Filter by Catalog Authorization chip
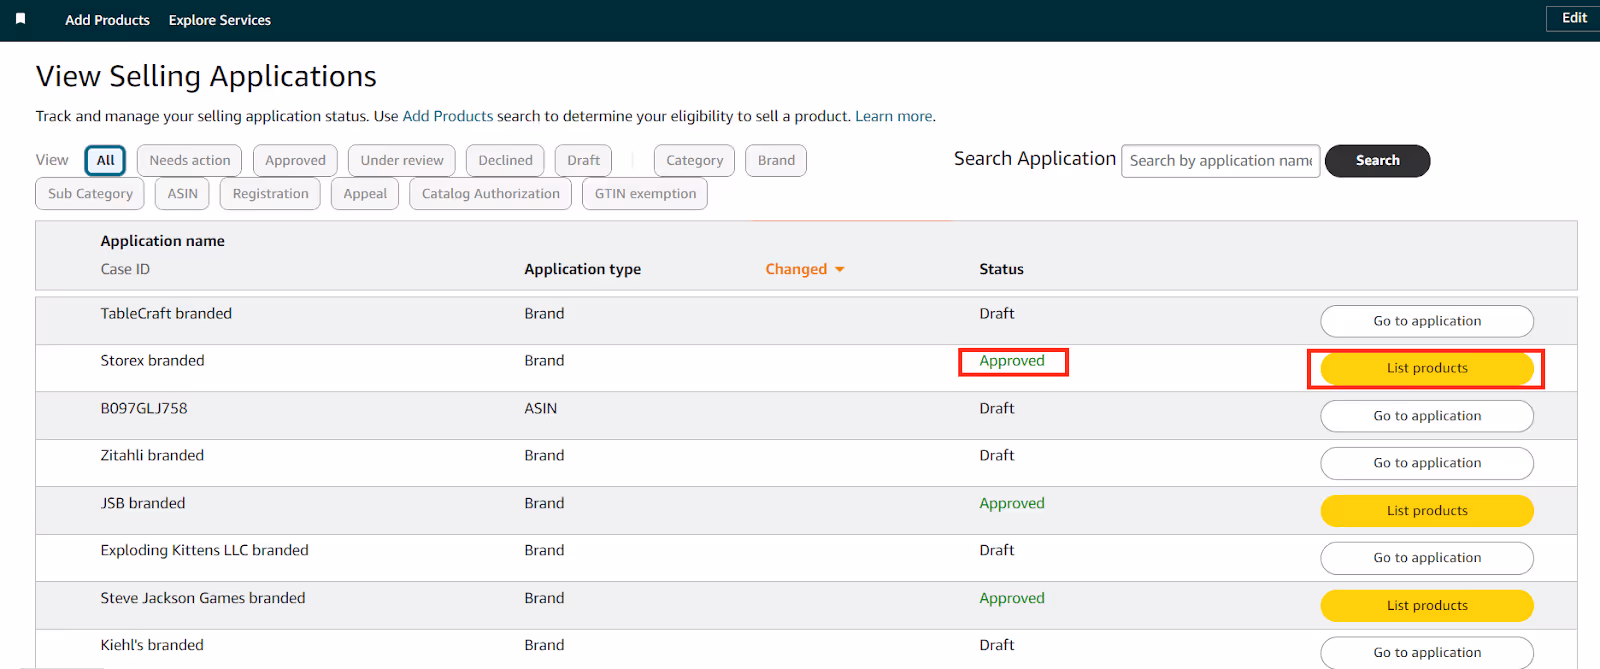 point(490,194)
